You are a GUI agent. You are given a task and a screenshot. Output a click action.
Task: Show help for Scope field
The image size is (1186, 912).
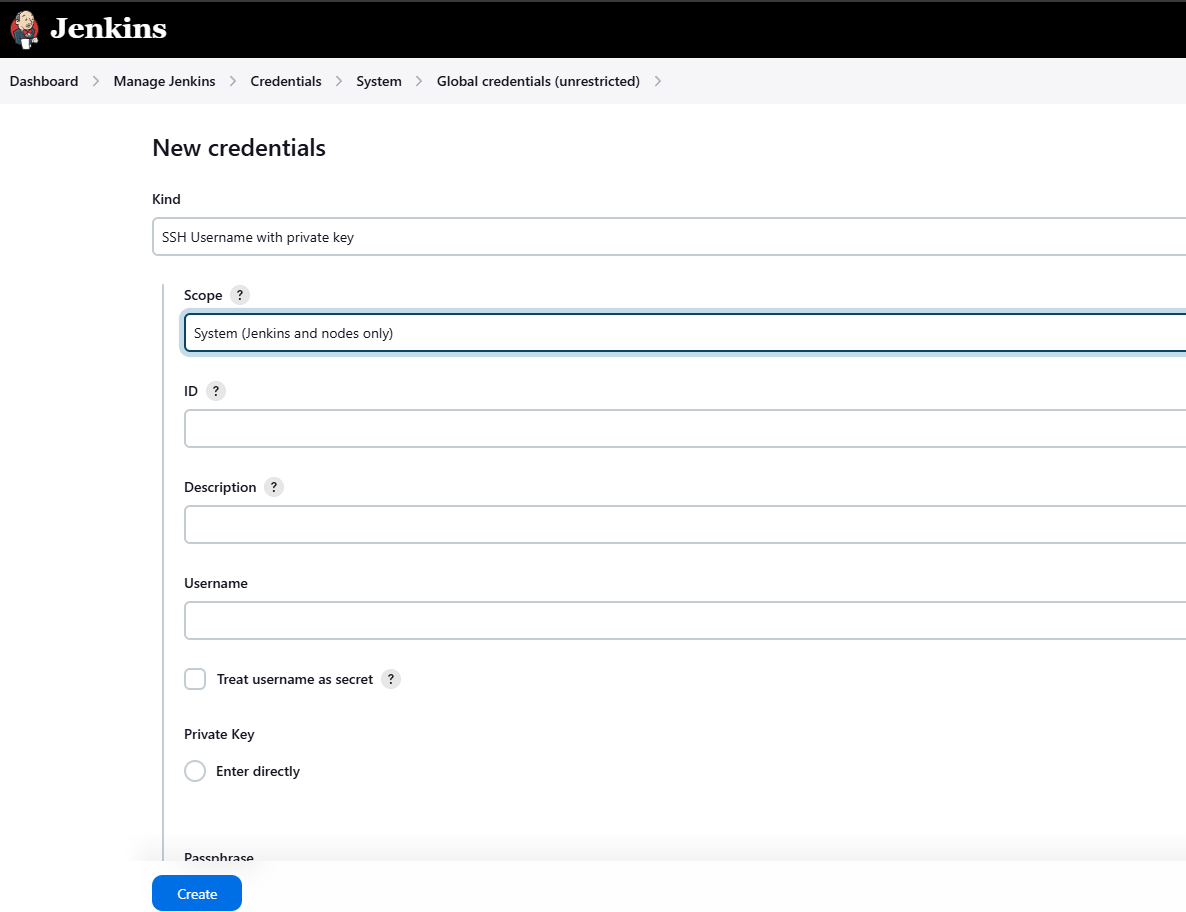click(x=240, y=295)
